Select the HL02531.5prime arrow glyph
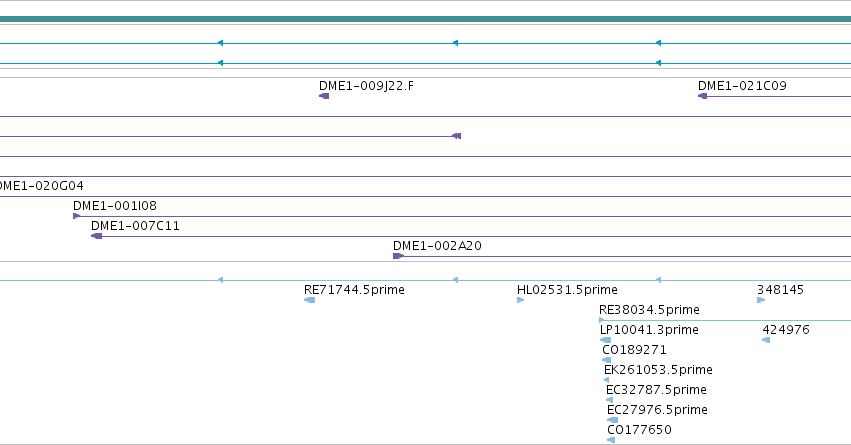Screen dimensions: 851x445 tap(520, 300)
